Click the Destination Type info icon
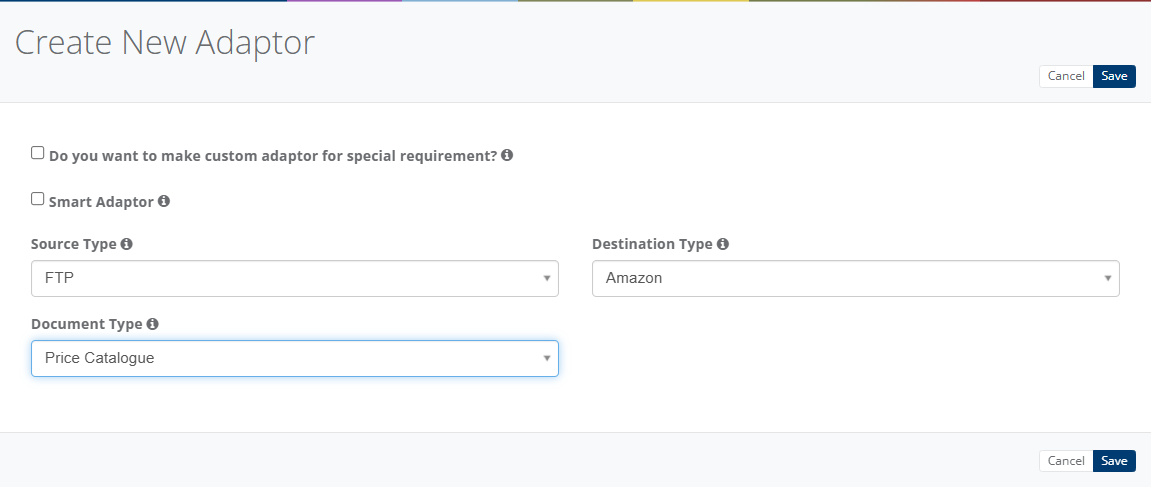1151x487 pixels. [723, 244]
